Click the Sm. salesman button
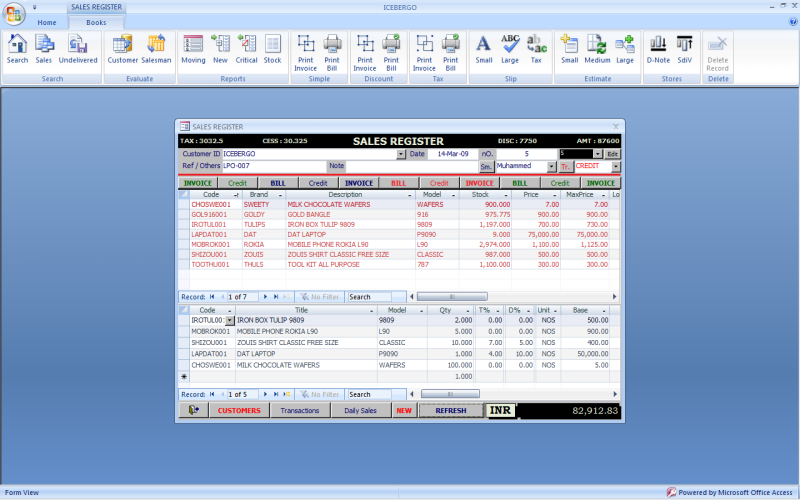Viewport: 800px width, 500px height. [486, 167]
